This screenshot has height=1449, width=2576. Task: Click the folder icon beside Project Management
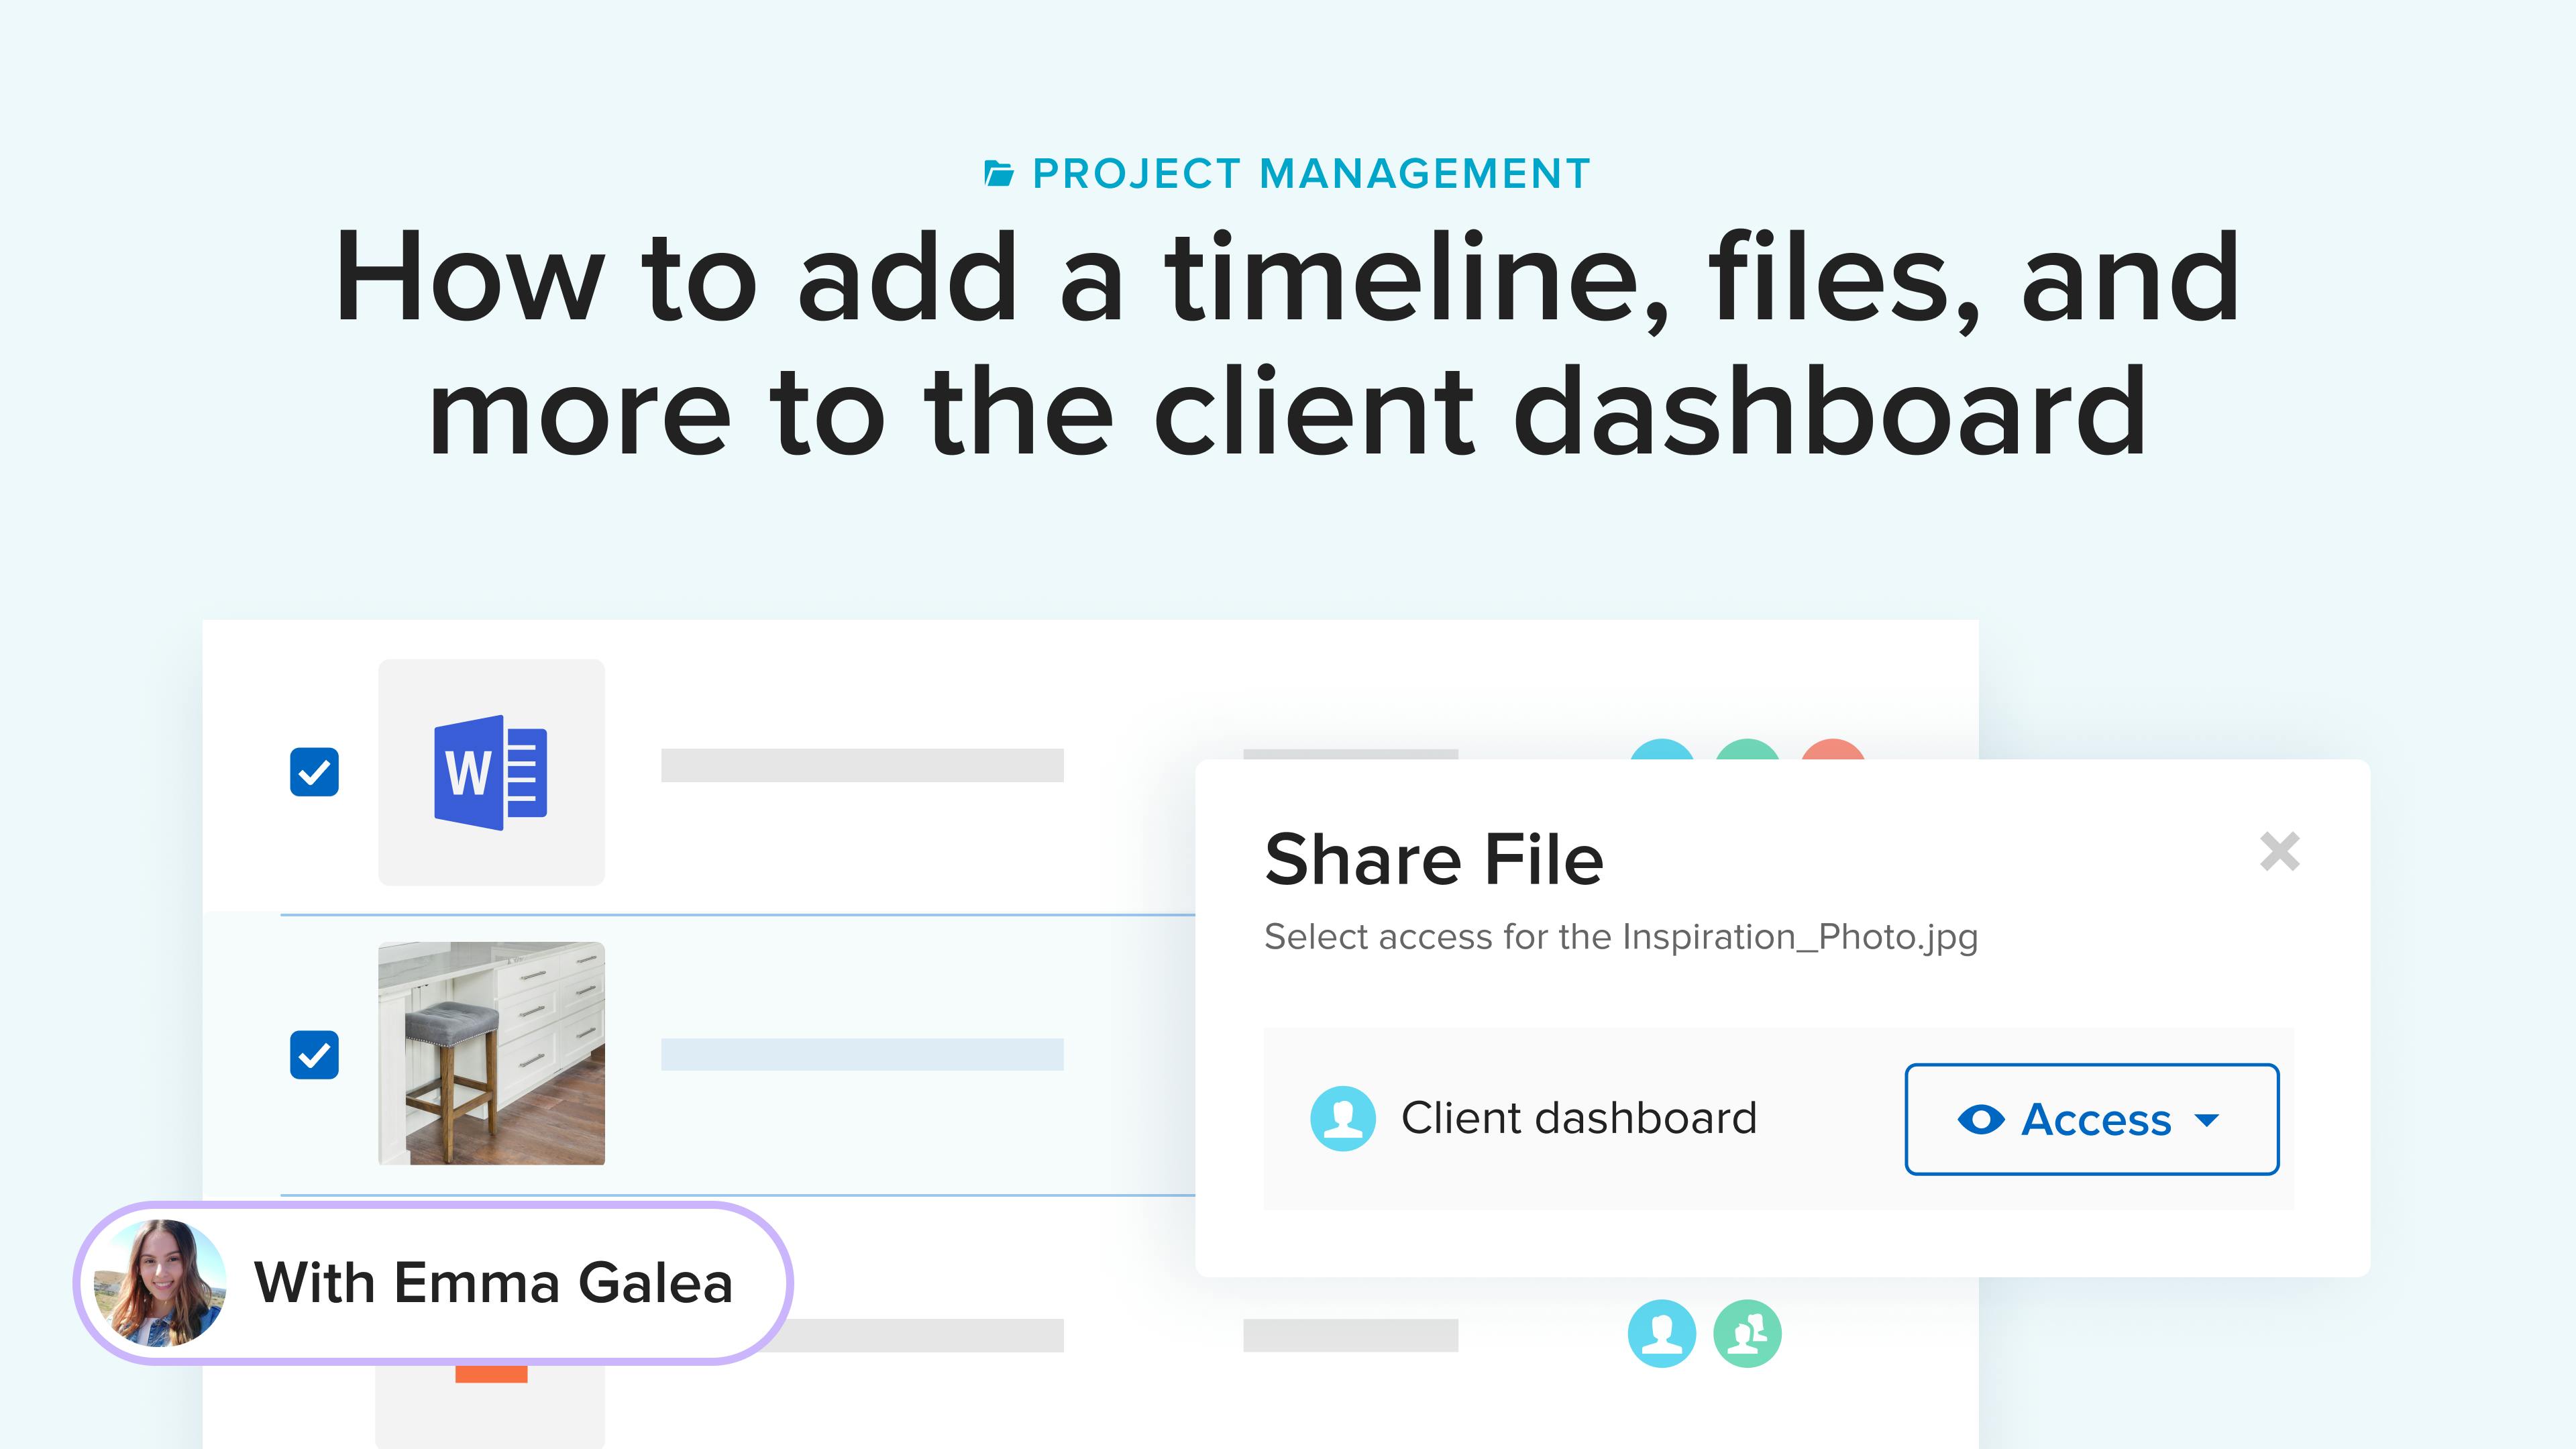tap(998, 174)
